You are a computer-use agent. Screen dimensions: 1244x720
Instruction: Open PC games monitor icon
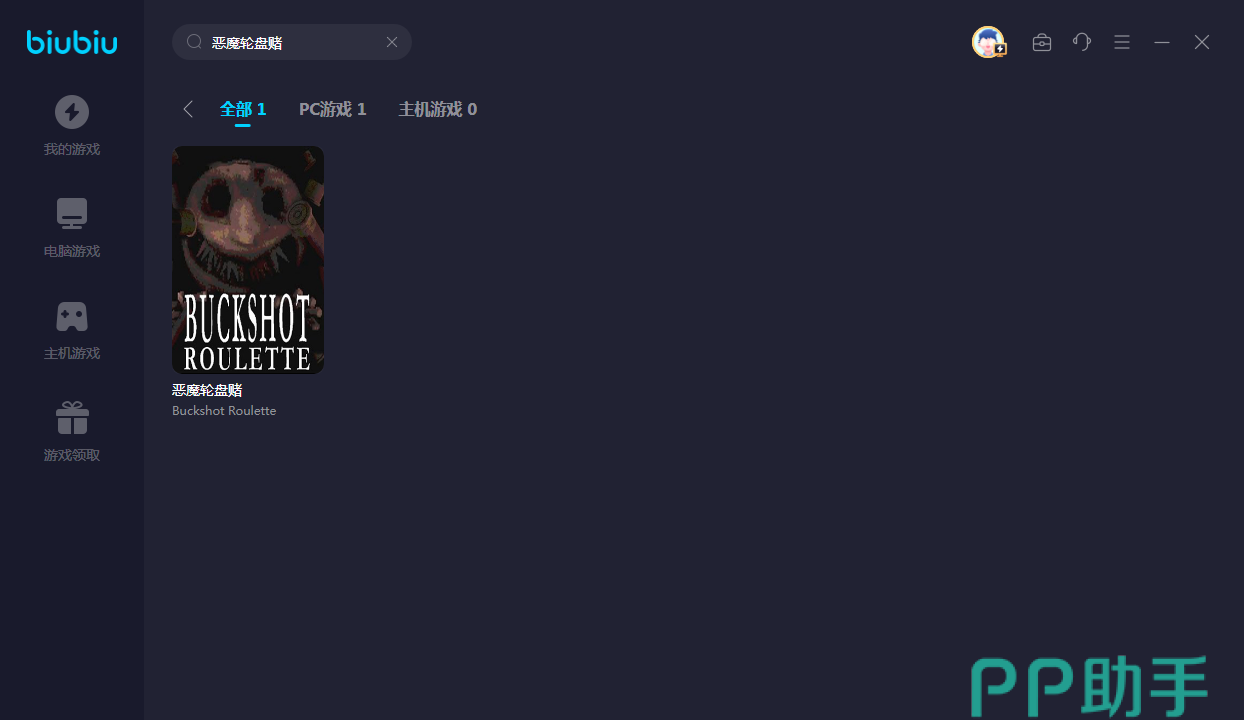point(72,214)
